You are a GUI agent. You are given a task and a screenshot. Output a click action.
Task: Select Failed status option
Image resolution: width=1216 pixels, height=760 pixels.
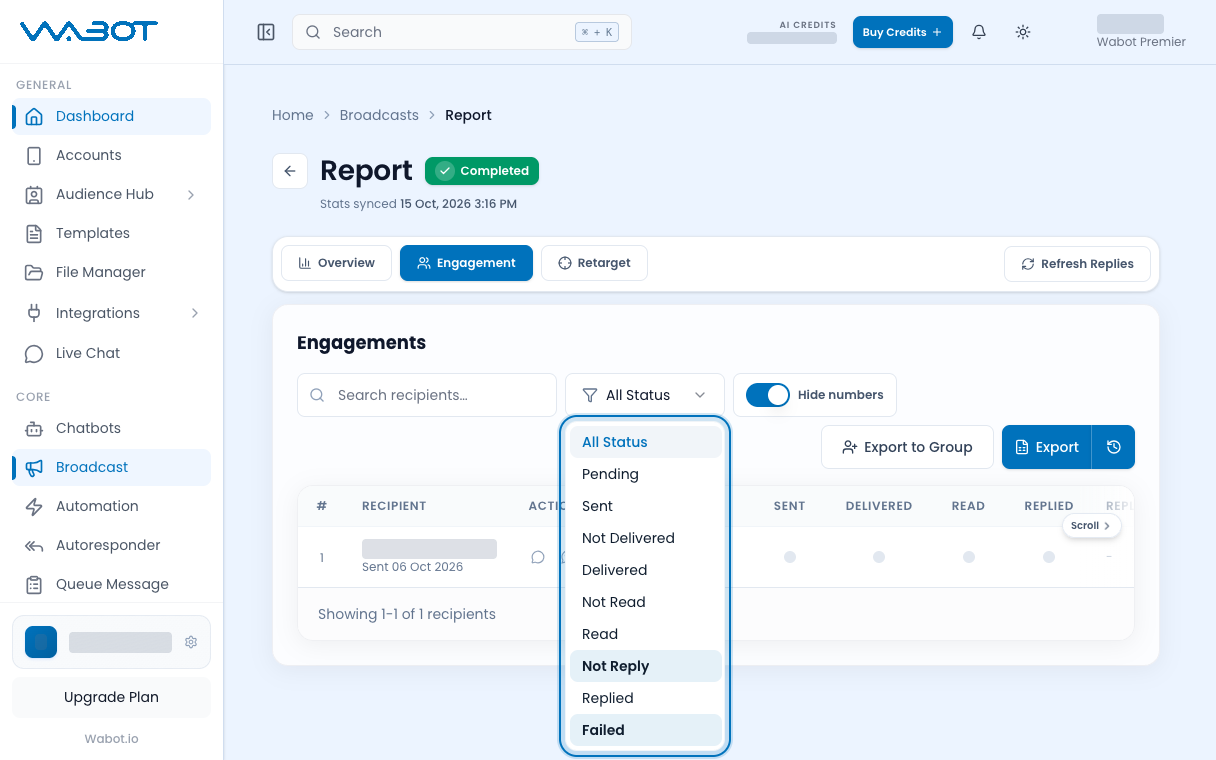tap(646, 730)
